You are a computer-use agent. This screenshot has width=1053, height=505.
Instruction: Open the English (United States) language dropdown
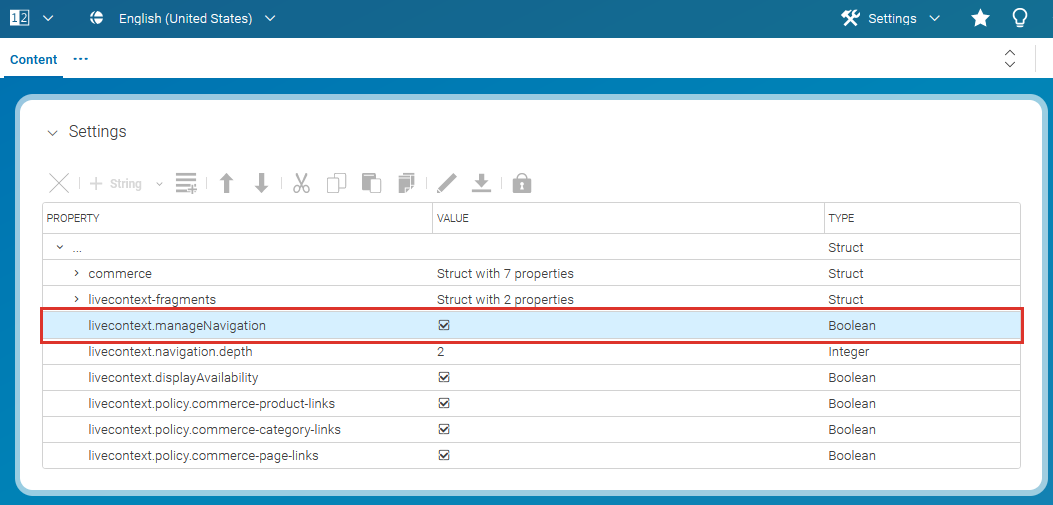(270, 19)
